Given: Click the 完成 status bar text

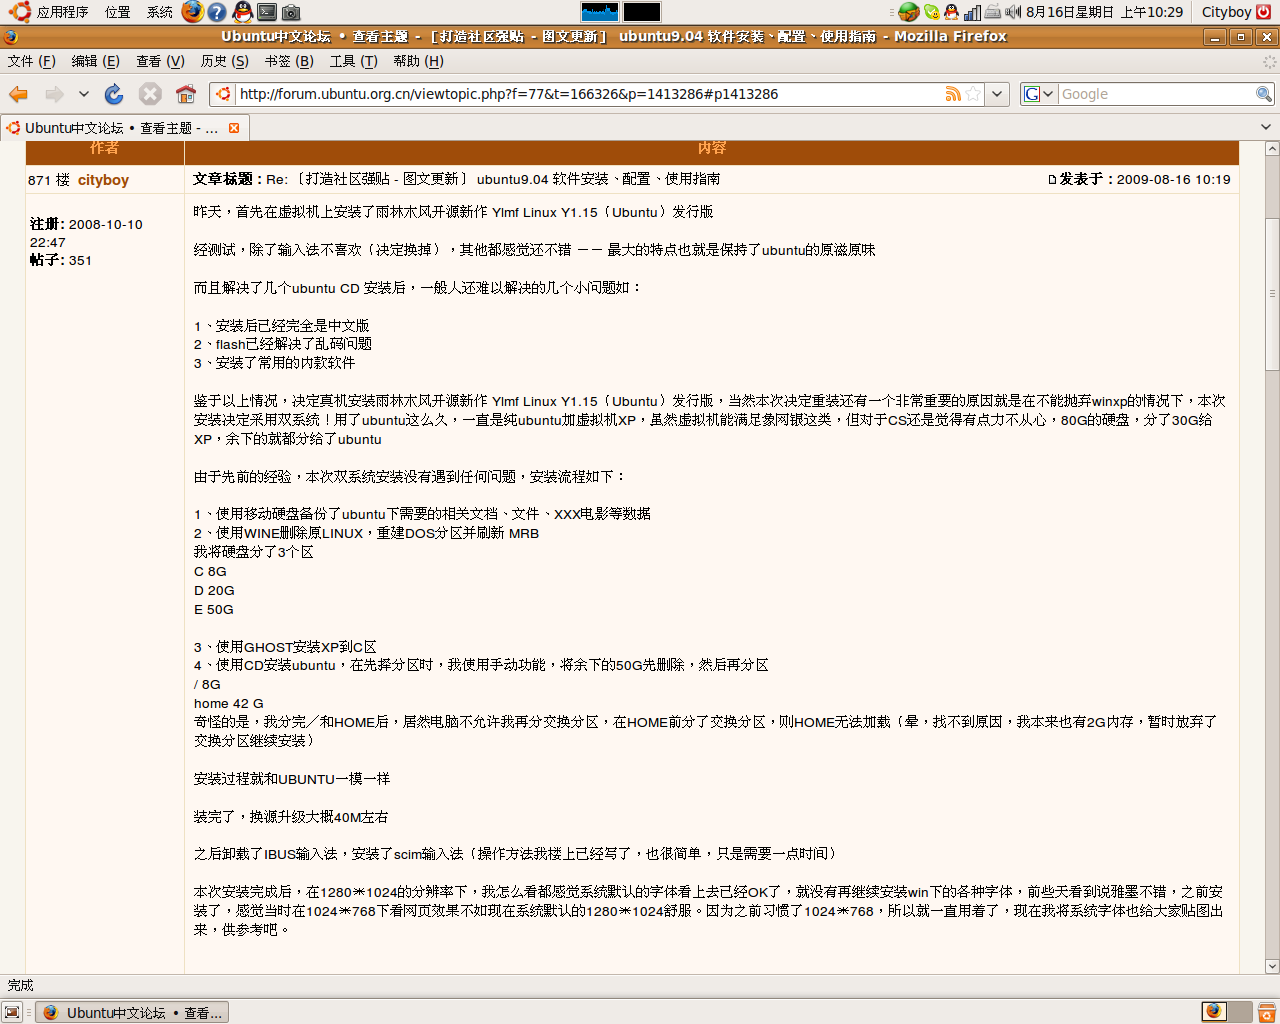Looking at the screenshot, I should click(x=21, y=985).
